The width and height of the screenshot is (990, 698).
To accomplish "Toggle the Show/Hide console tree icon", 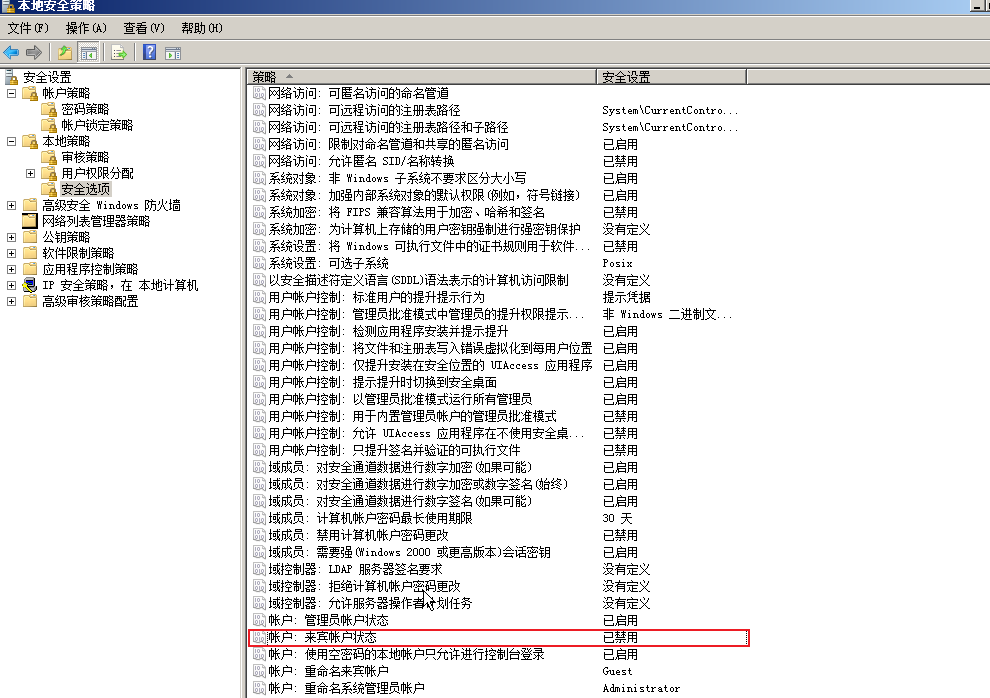I will click(x=88, y=53).
